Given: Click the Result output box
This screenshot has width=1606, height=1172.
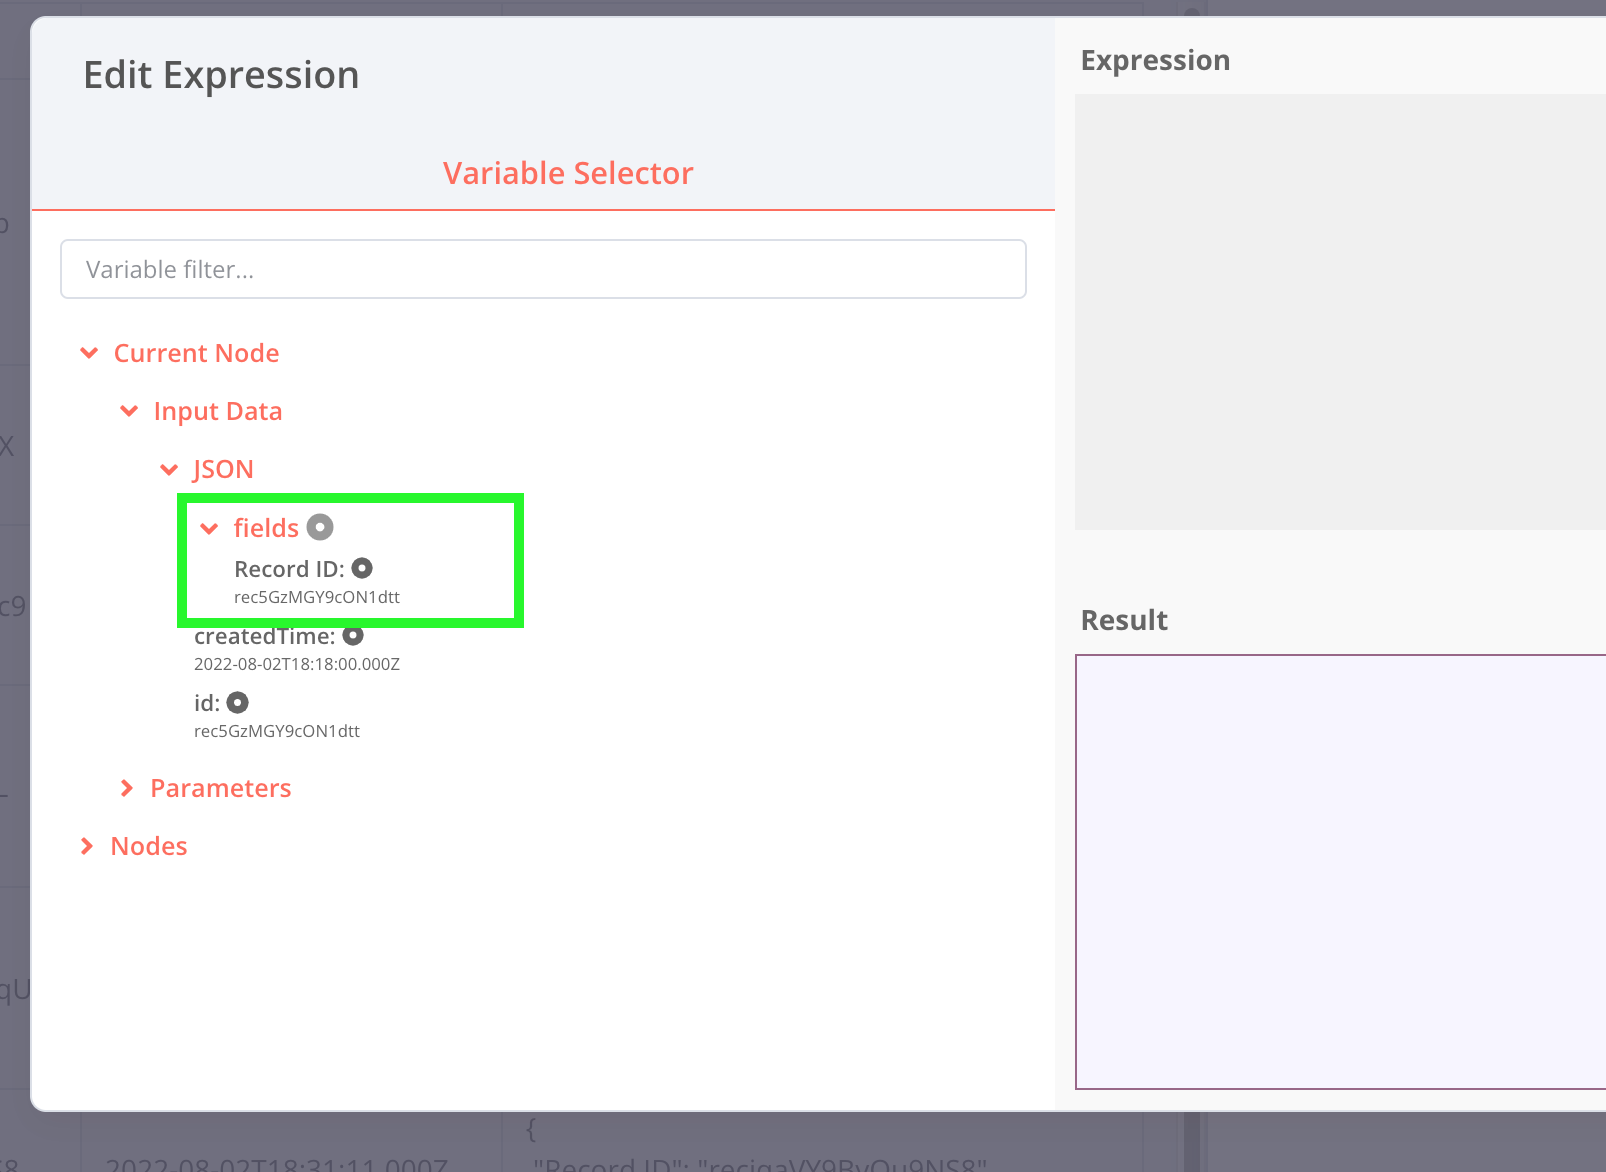Looking at the screenshot, I should (x=1340, y=871).
